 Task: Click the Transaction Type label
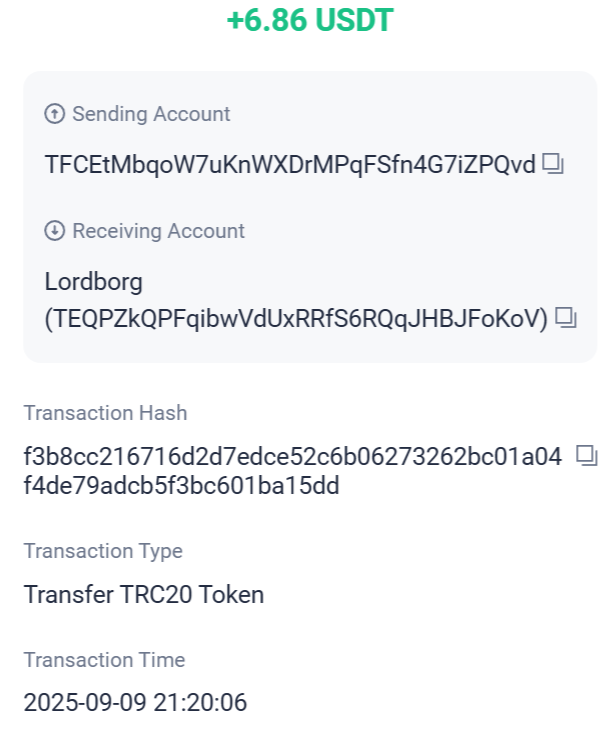[103, 551]
